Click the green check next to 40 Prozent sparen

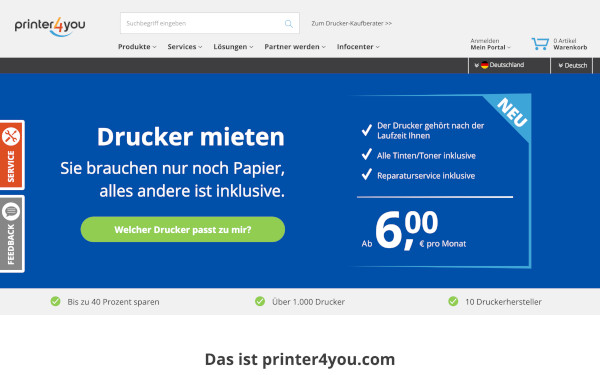[55, 302]
